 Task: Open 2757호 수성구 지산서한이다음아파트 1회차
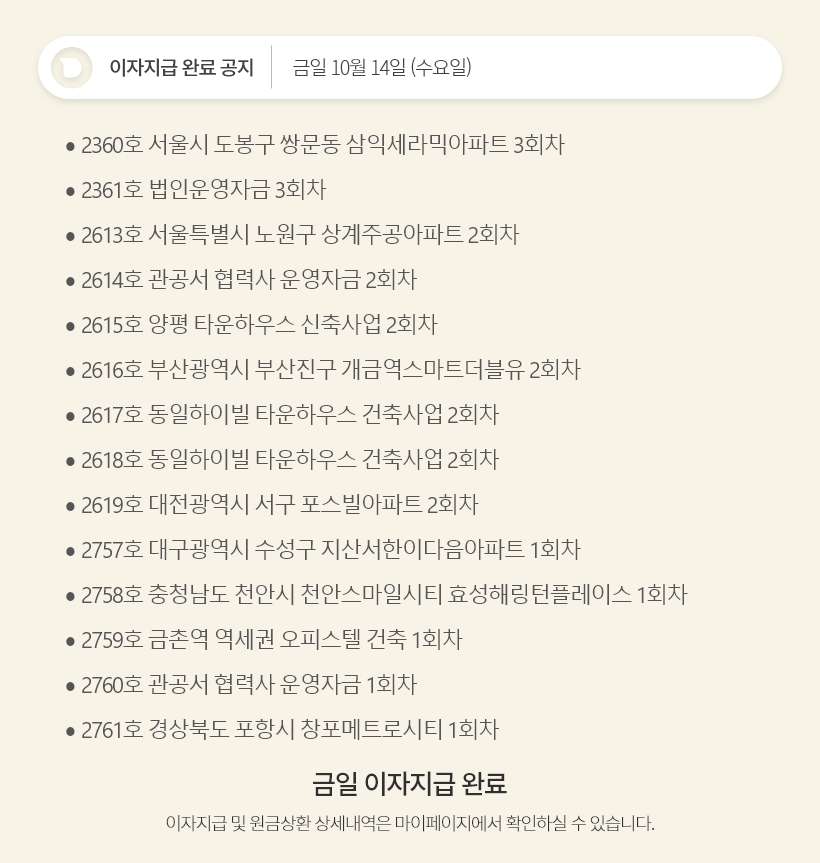pos(330,550)
